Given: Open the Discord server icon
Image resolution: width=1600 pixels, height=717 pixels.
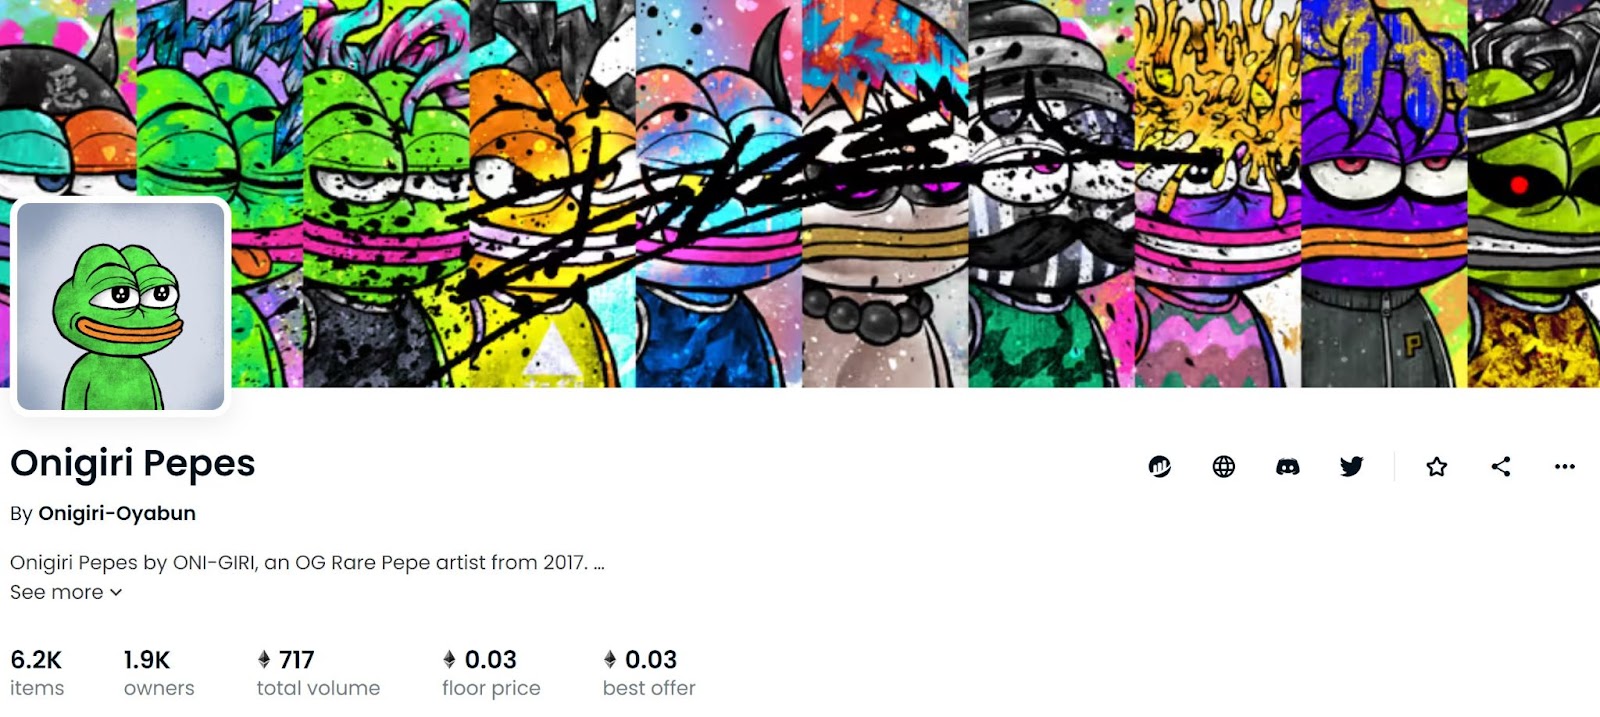Looking at the screenshot, I should point(1288,466).
